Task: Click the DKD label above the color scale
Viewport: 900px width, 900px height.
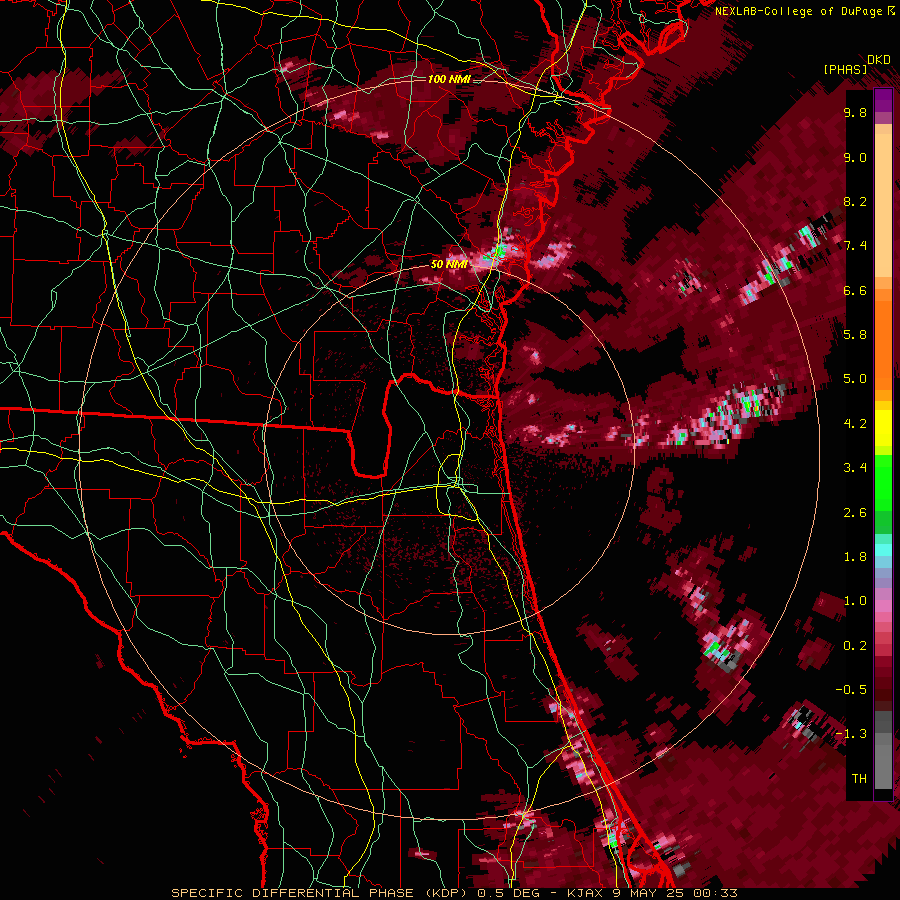Action: tap(878, 60)
